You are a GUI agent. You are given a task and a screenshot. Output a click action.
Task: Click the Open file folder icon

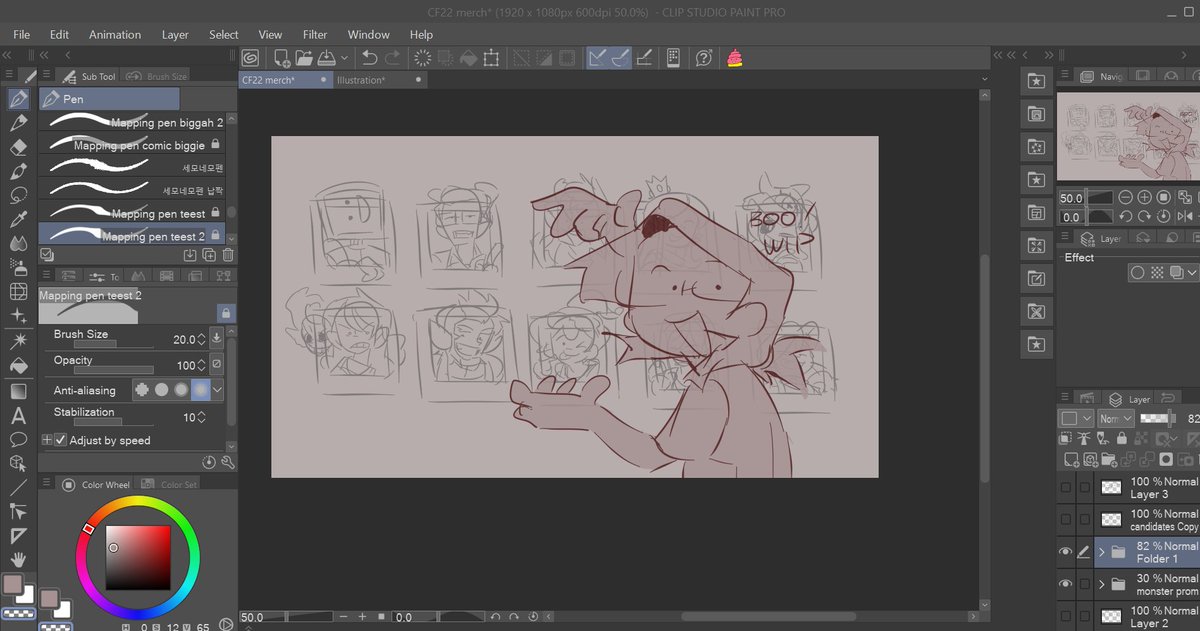305,58
